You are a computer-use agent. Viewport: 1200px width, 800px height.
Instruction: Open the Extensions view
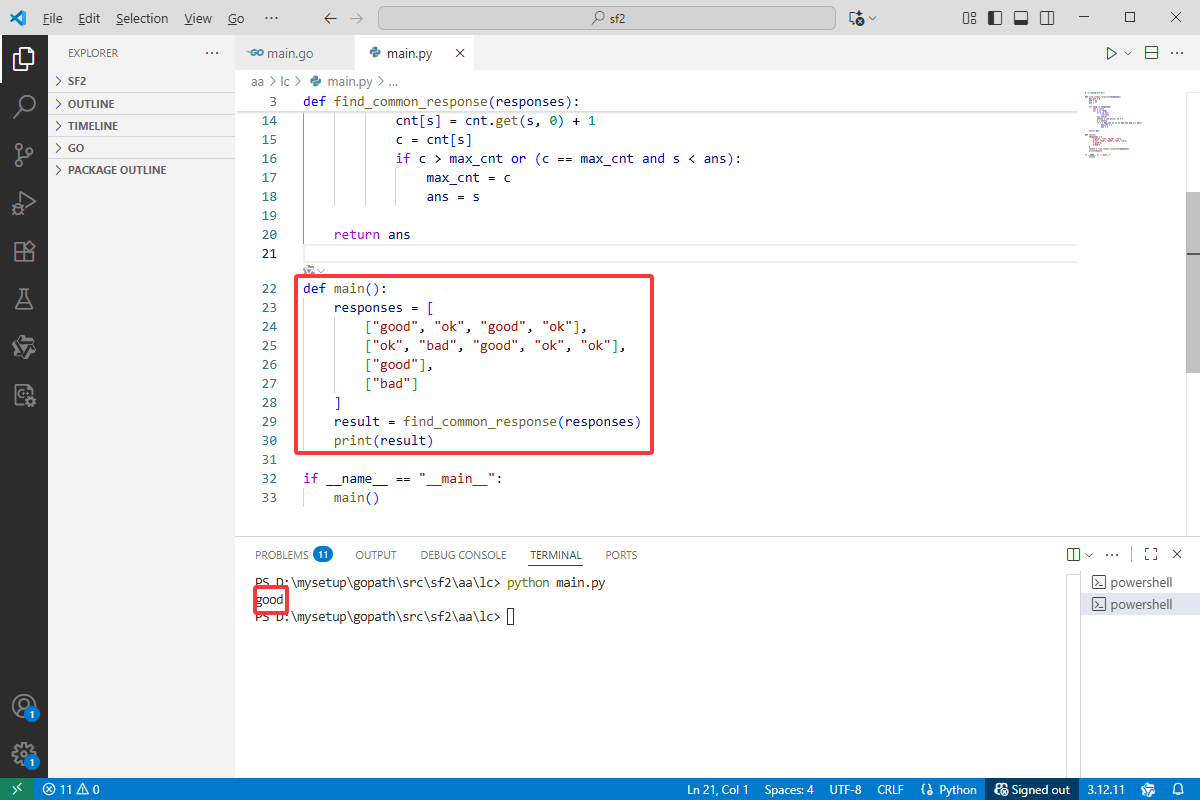pos(24,251)
